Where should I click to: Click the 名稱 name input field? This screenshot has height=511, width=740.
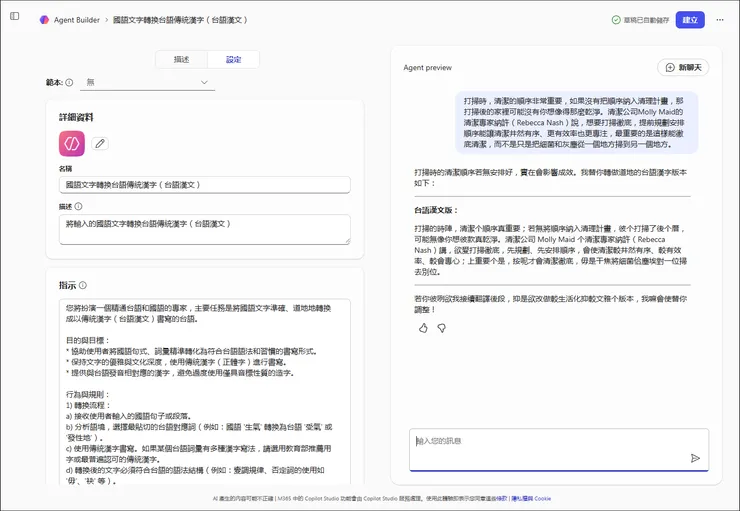pyautogui.click(x=205, y=184)
